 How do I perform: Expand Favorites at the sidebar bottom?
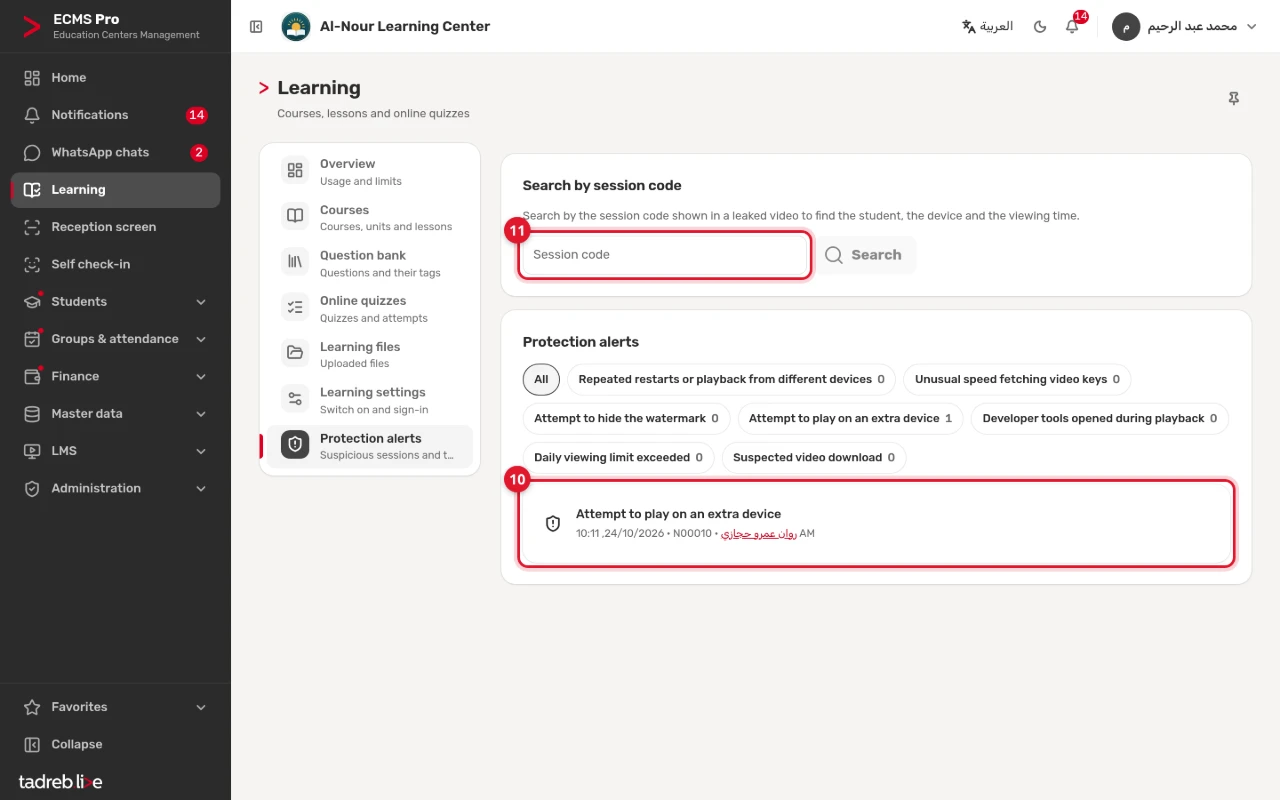click(116, 707)
